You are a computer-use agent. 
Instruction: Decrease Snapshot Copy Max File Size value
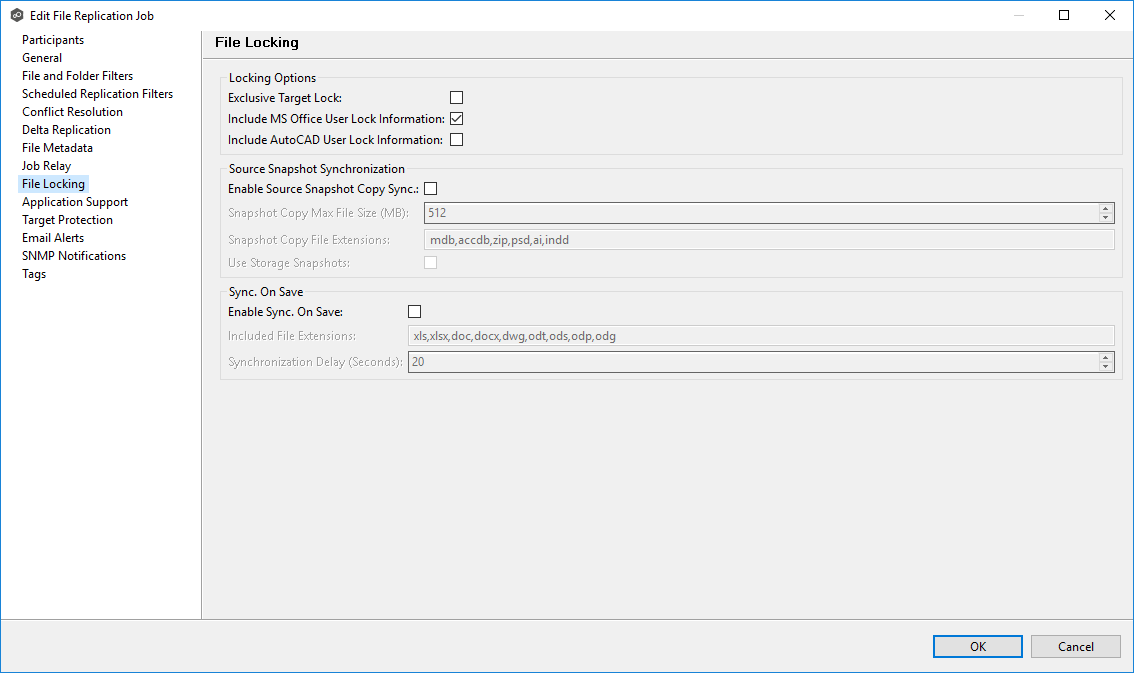point(1106,217)
